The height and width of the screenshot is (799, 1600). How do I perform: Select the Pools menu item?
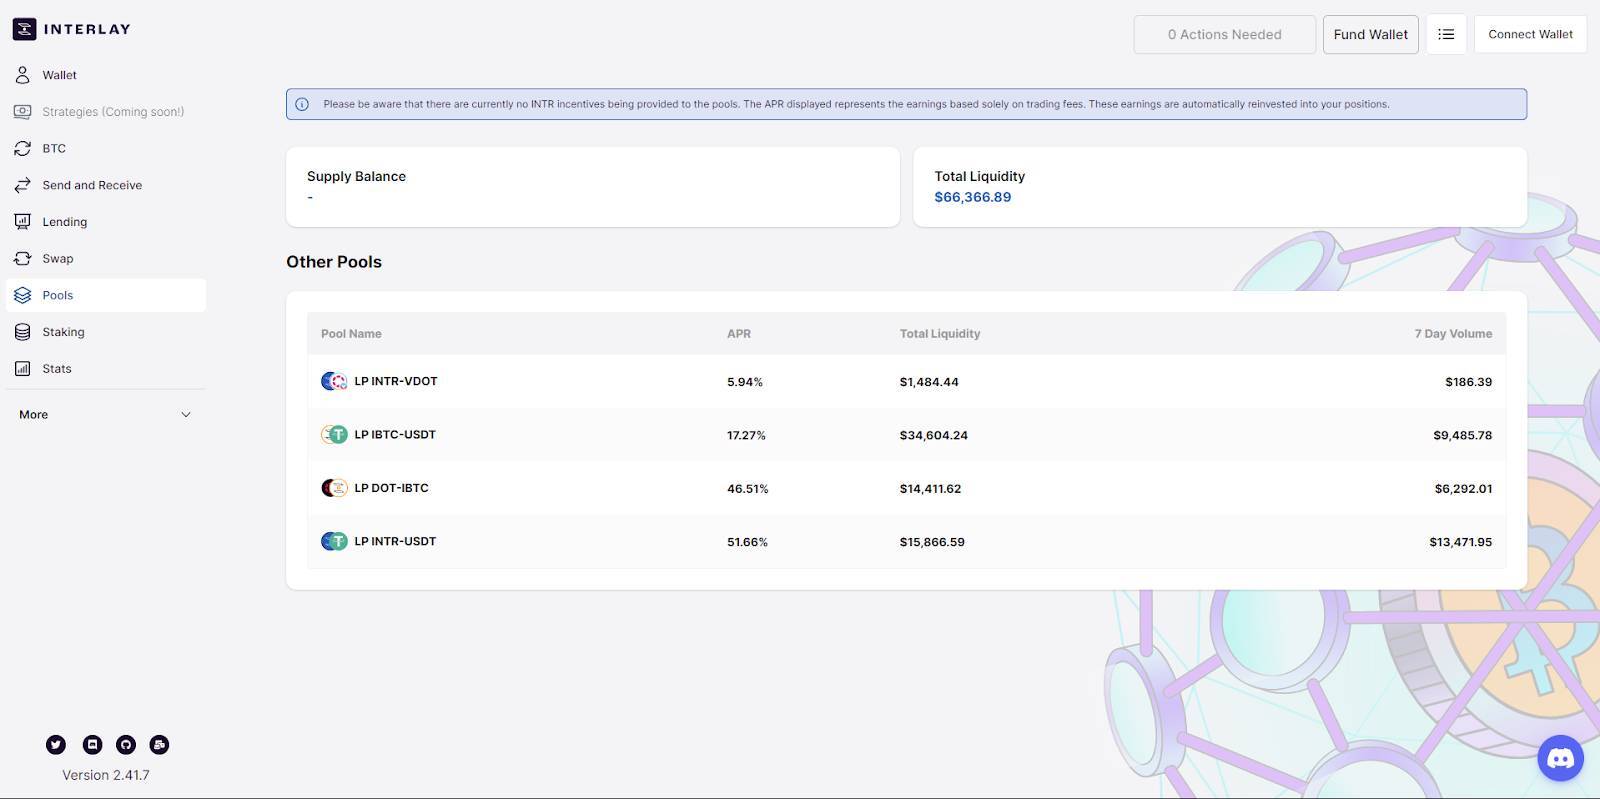(106, 295)
